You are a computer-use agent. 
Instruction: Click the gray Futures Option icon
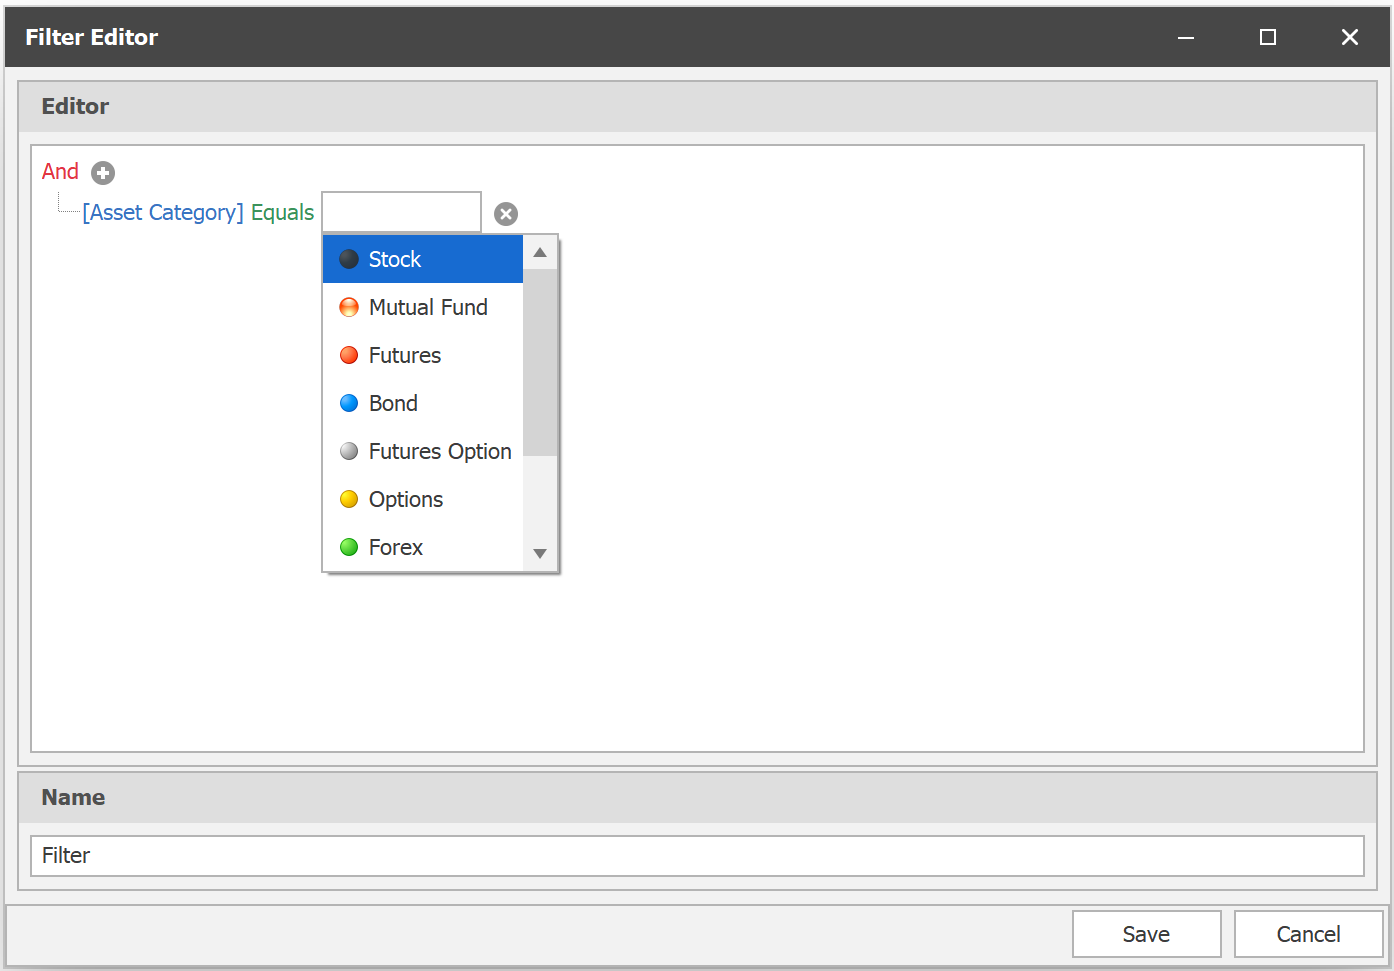pyautogui.click(x=349, y=451)
